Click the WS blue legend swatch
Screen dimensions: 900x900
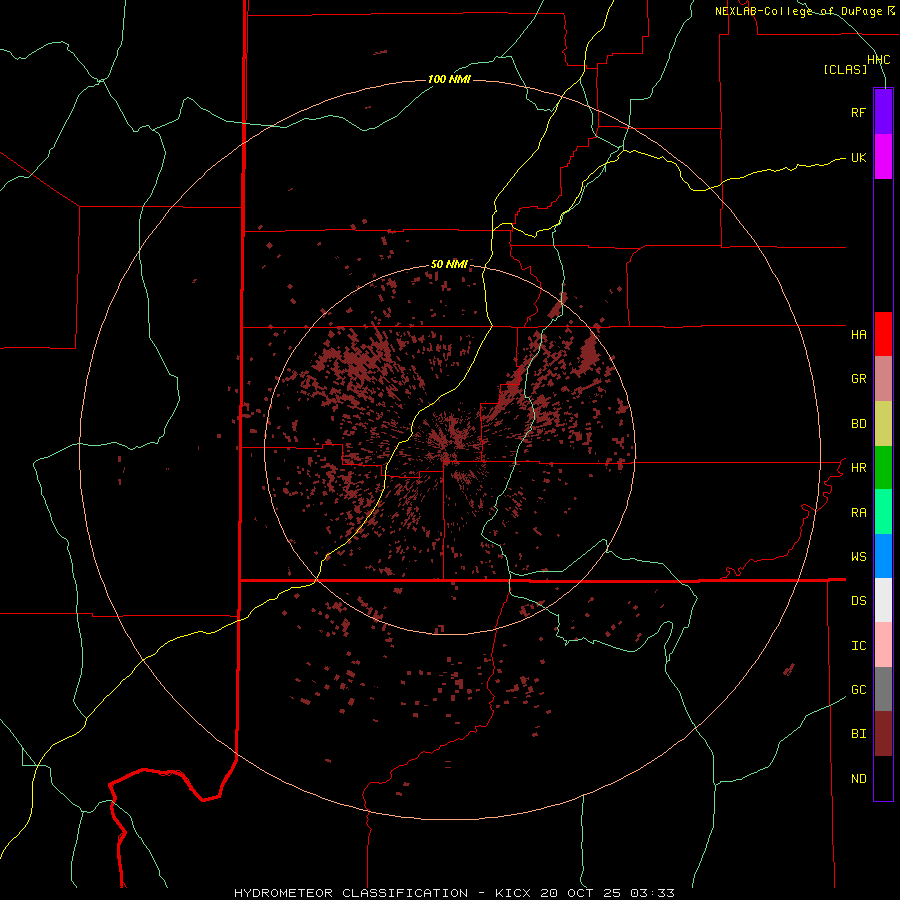click(x=883, y=556)
